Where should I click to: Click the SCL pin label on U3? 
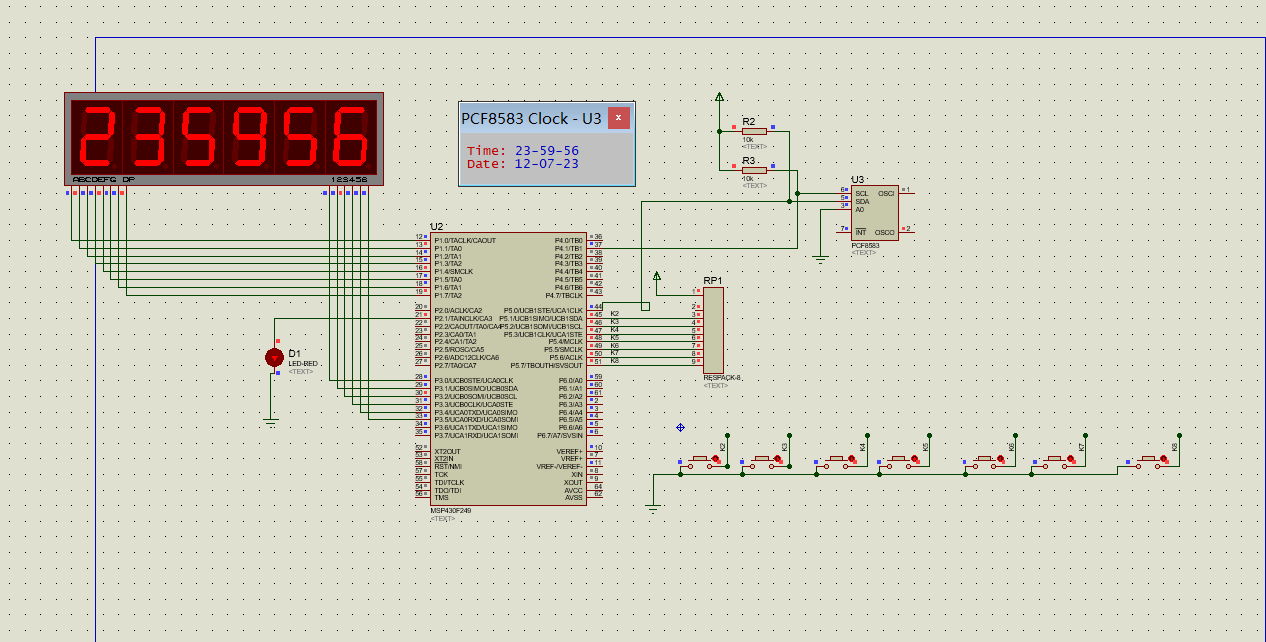click(x=861, y=193)
